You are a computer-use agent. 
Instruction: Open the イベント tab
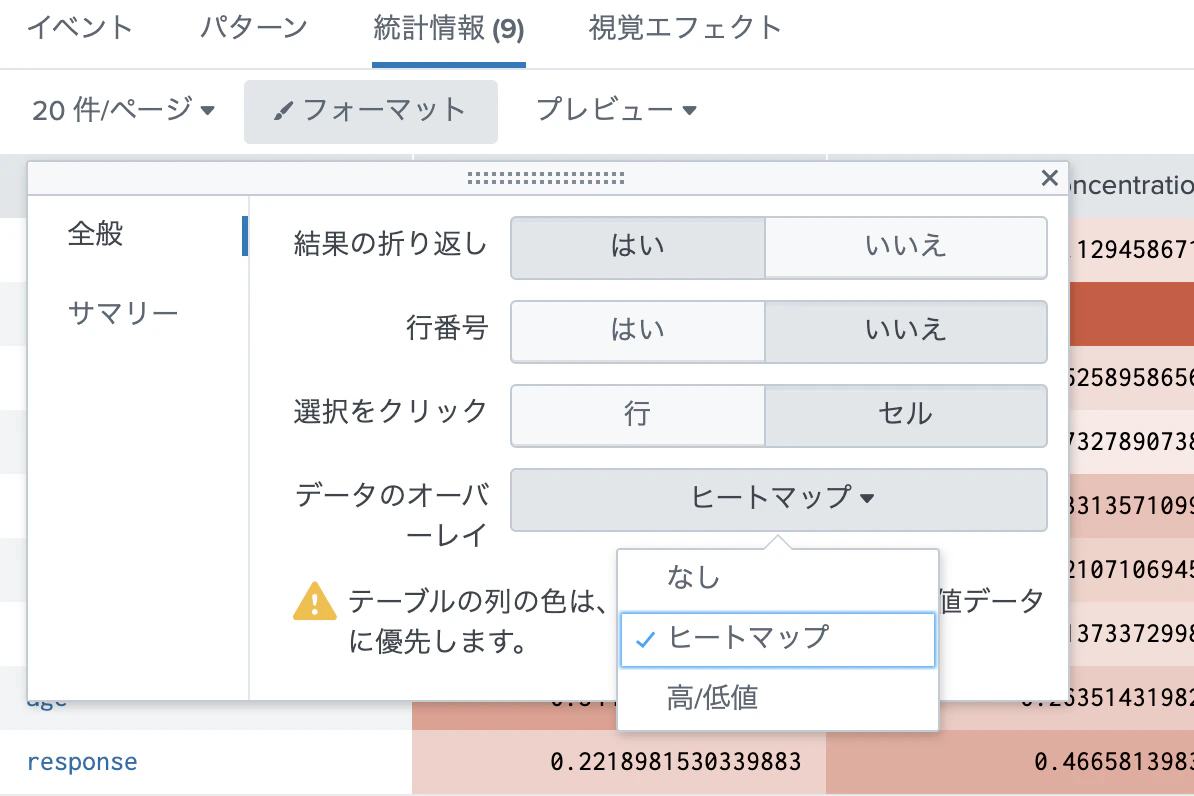pyautogui.click(x=80, y=28)
